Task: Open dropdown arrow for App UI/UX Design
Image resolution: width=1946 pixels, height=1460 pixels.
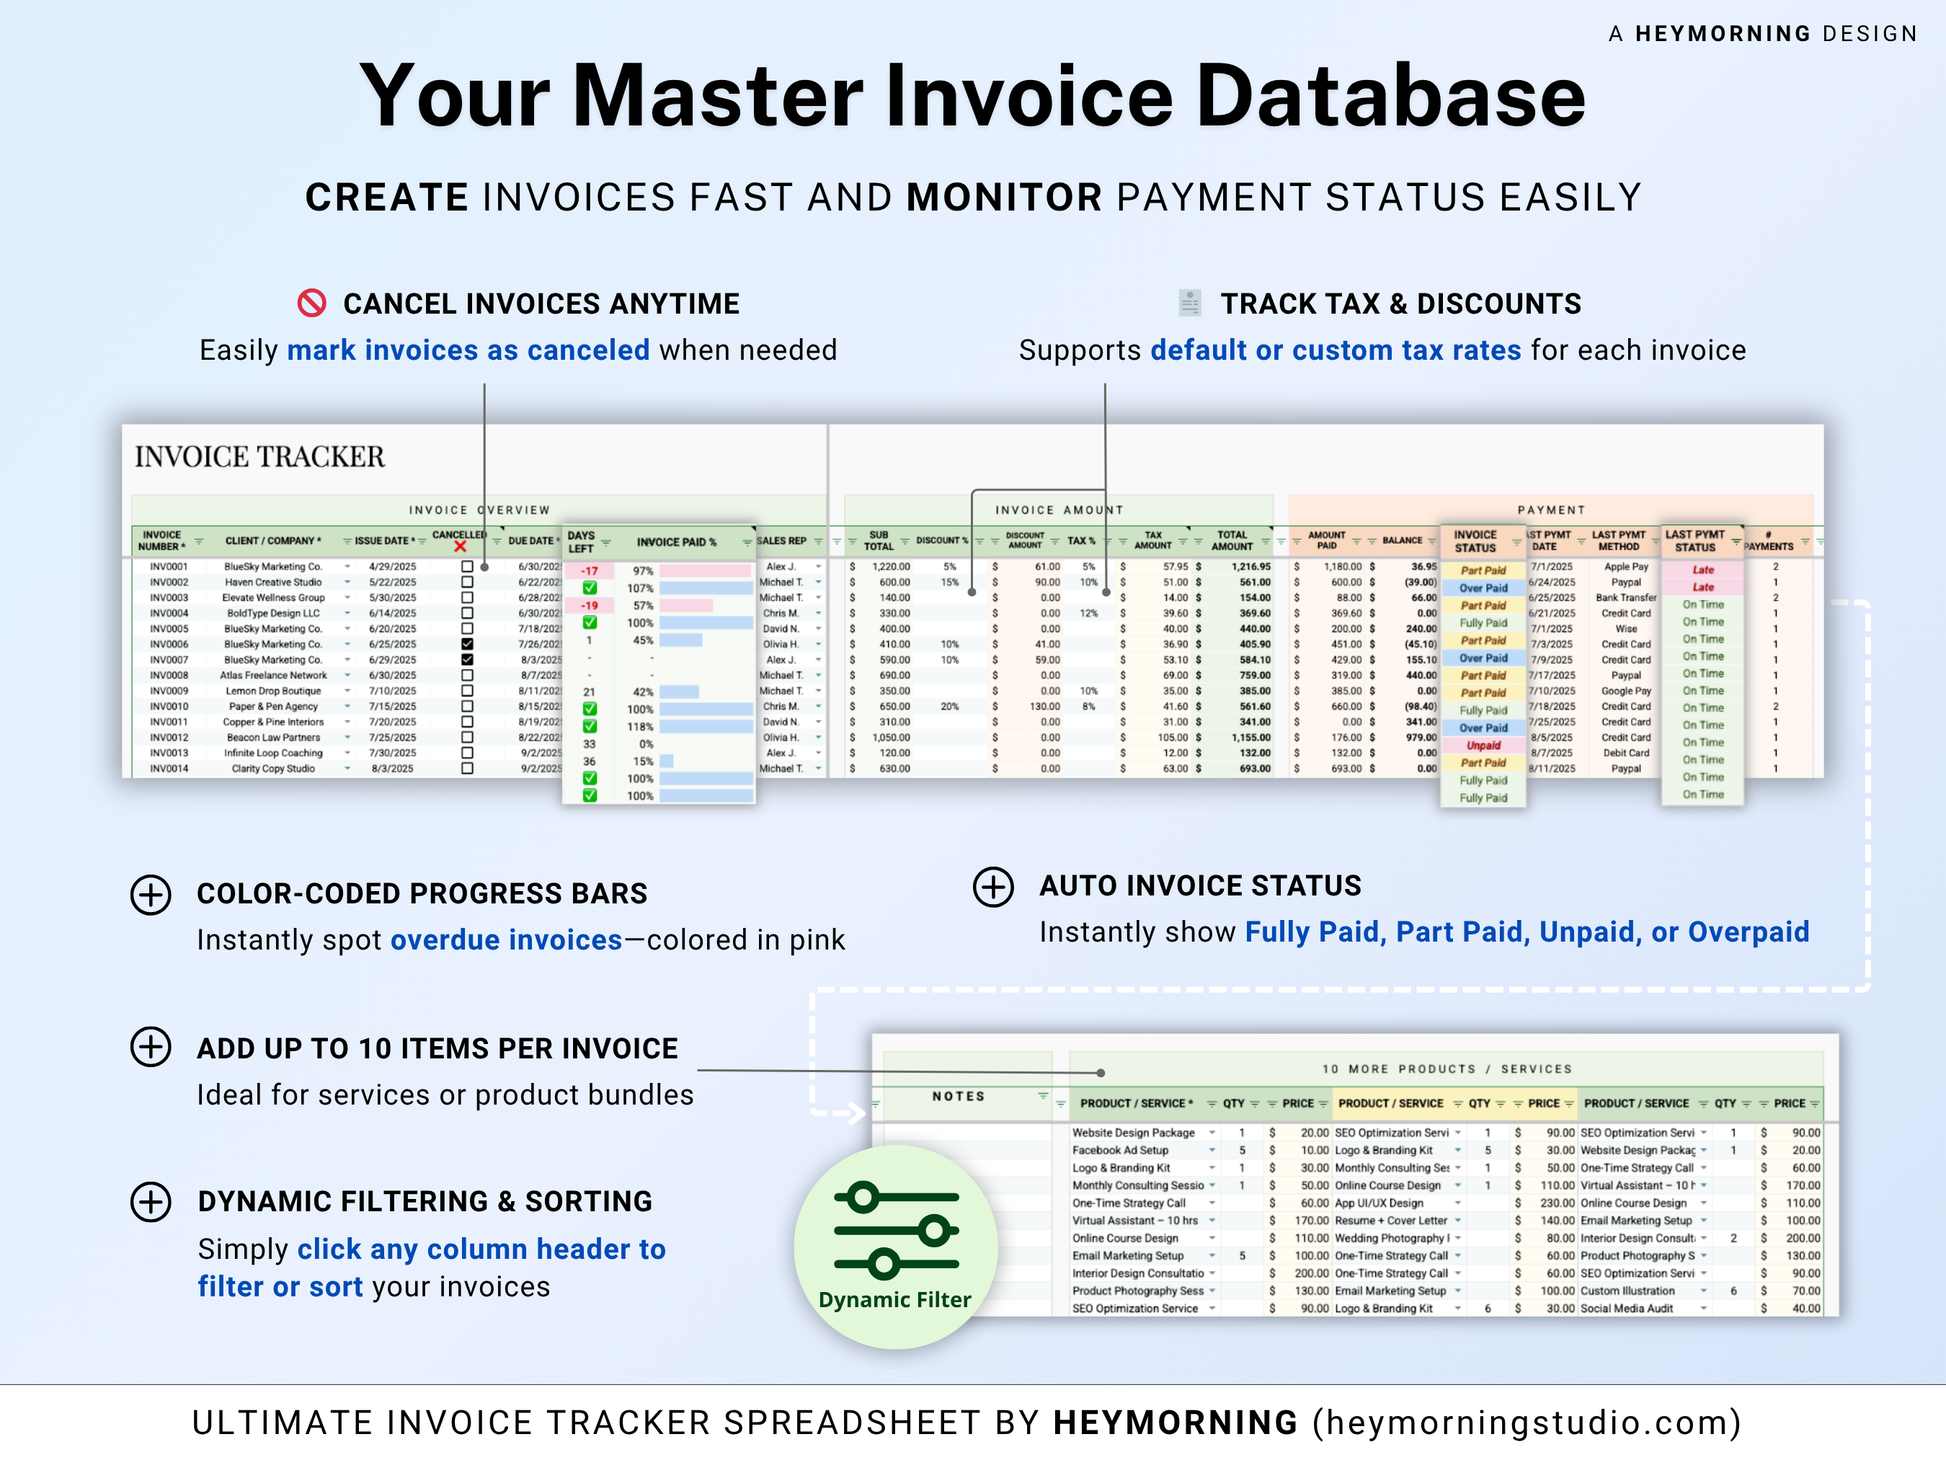Action: tap(1458, 1203)
